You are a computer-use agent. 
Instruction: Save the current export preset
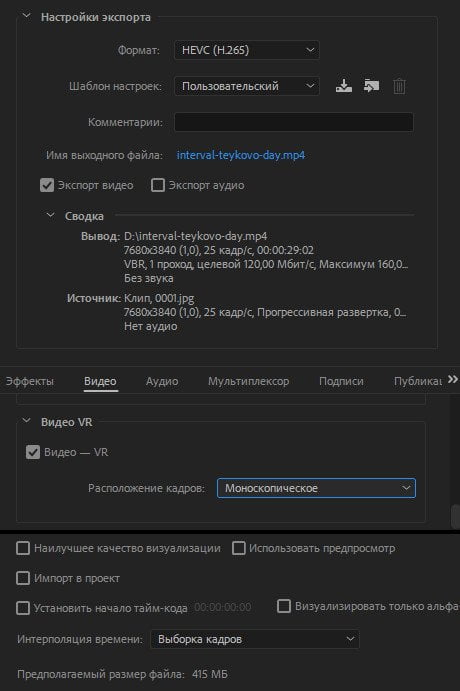pyautogui.click(x=344, y=85)
